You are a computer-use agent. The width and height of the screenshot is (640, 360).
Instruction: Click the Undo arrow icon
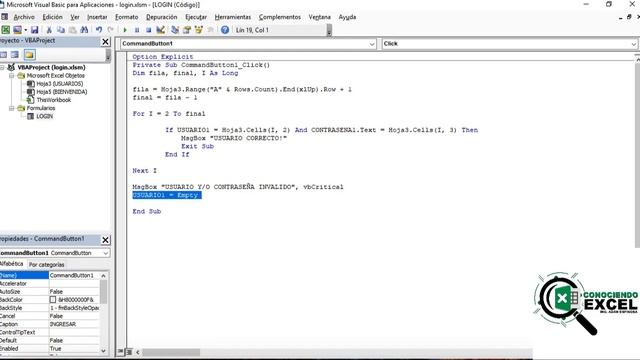pyautogui.click(x=99, y=30)
